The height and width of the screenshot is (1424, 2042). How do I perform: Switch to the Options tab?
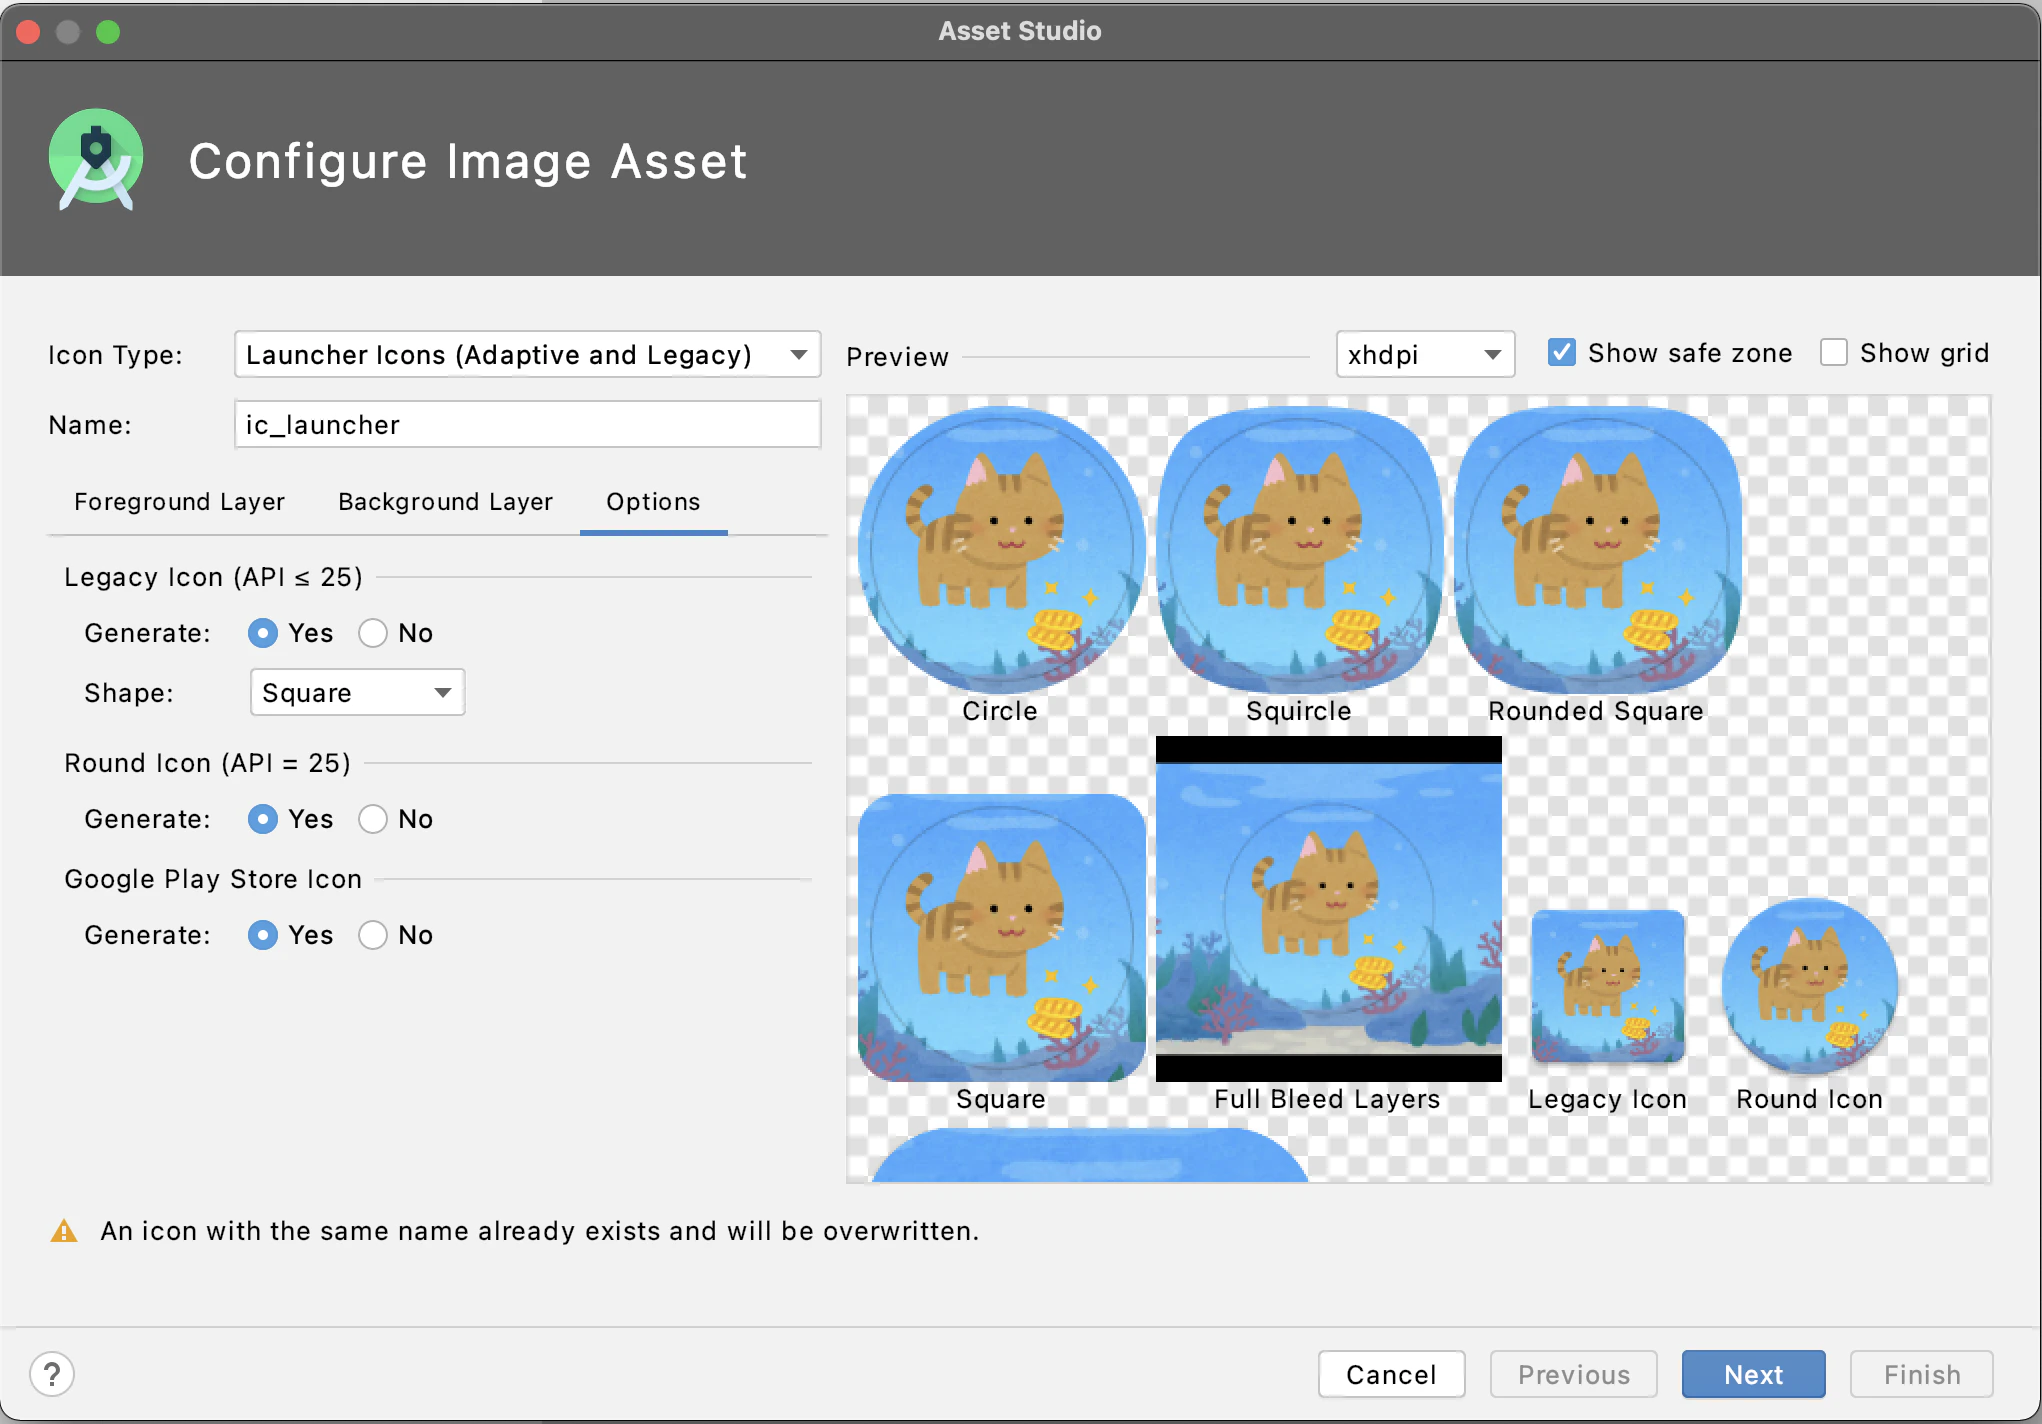coord(653,502)
